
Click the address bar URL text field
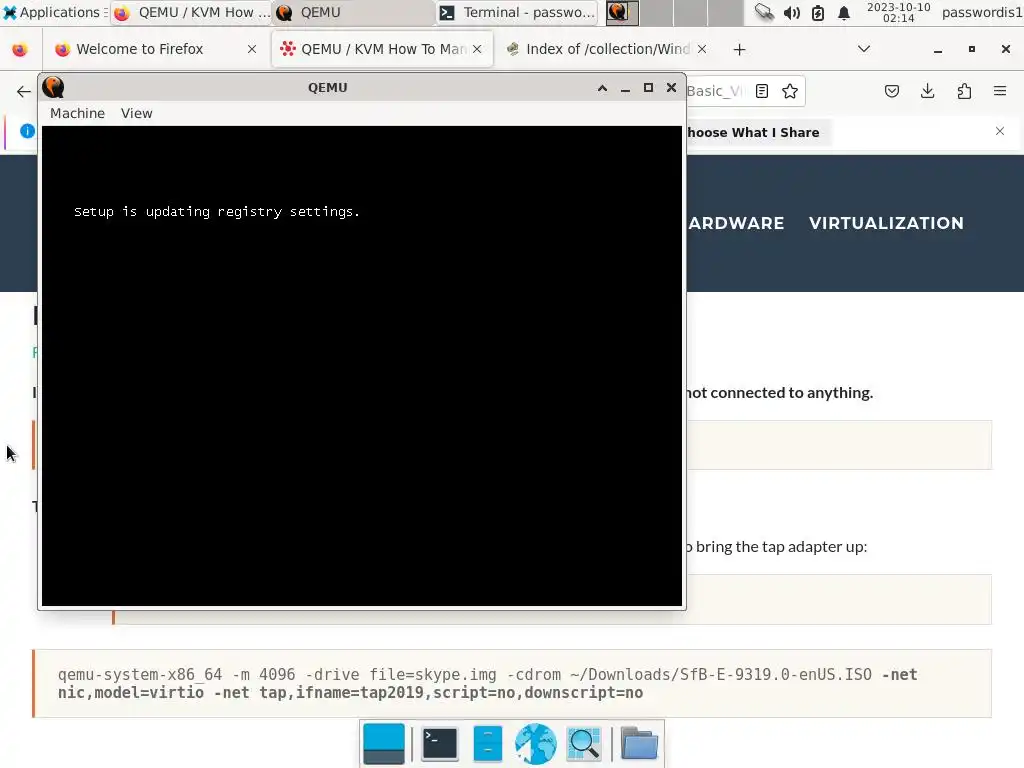(715, 91)
